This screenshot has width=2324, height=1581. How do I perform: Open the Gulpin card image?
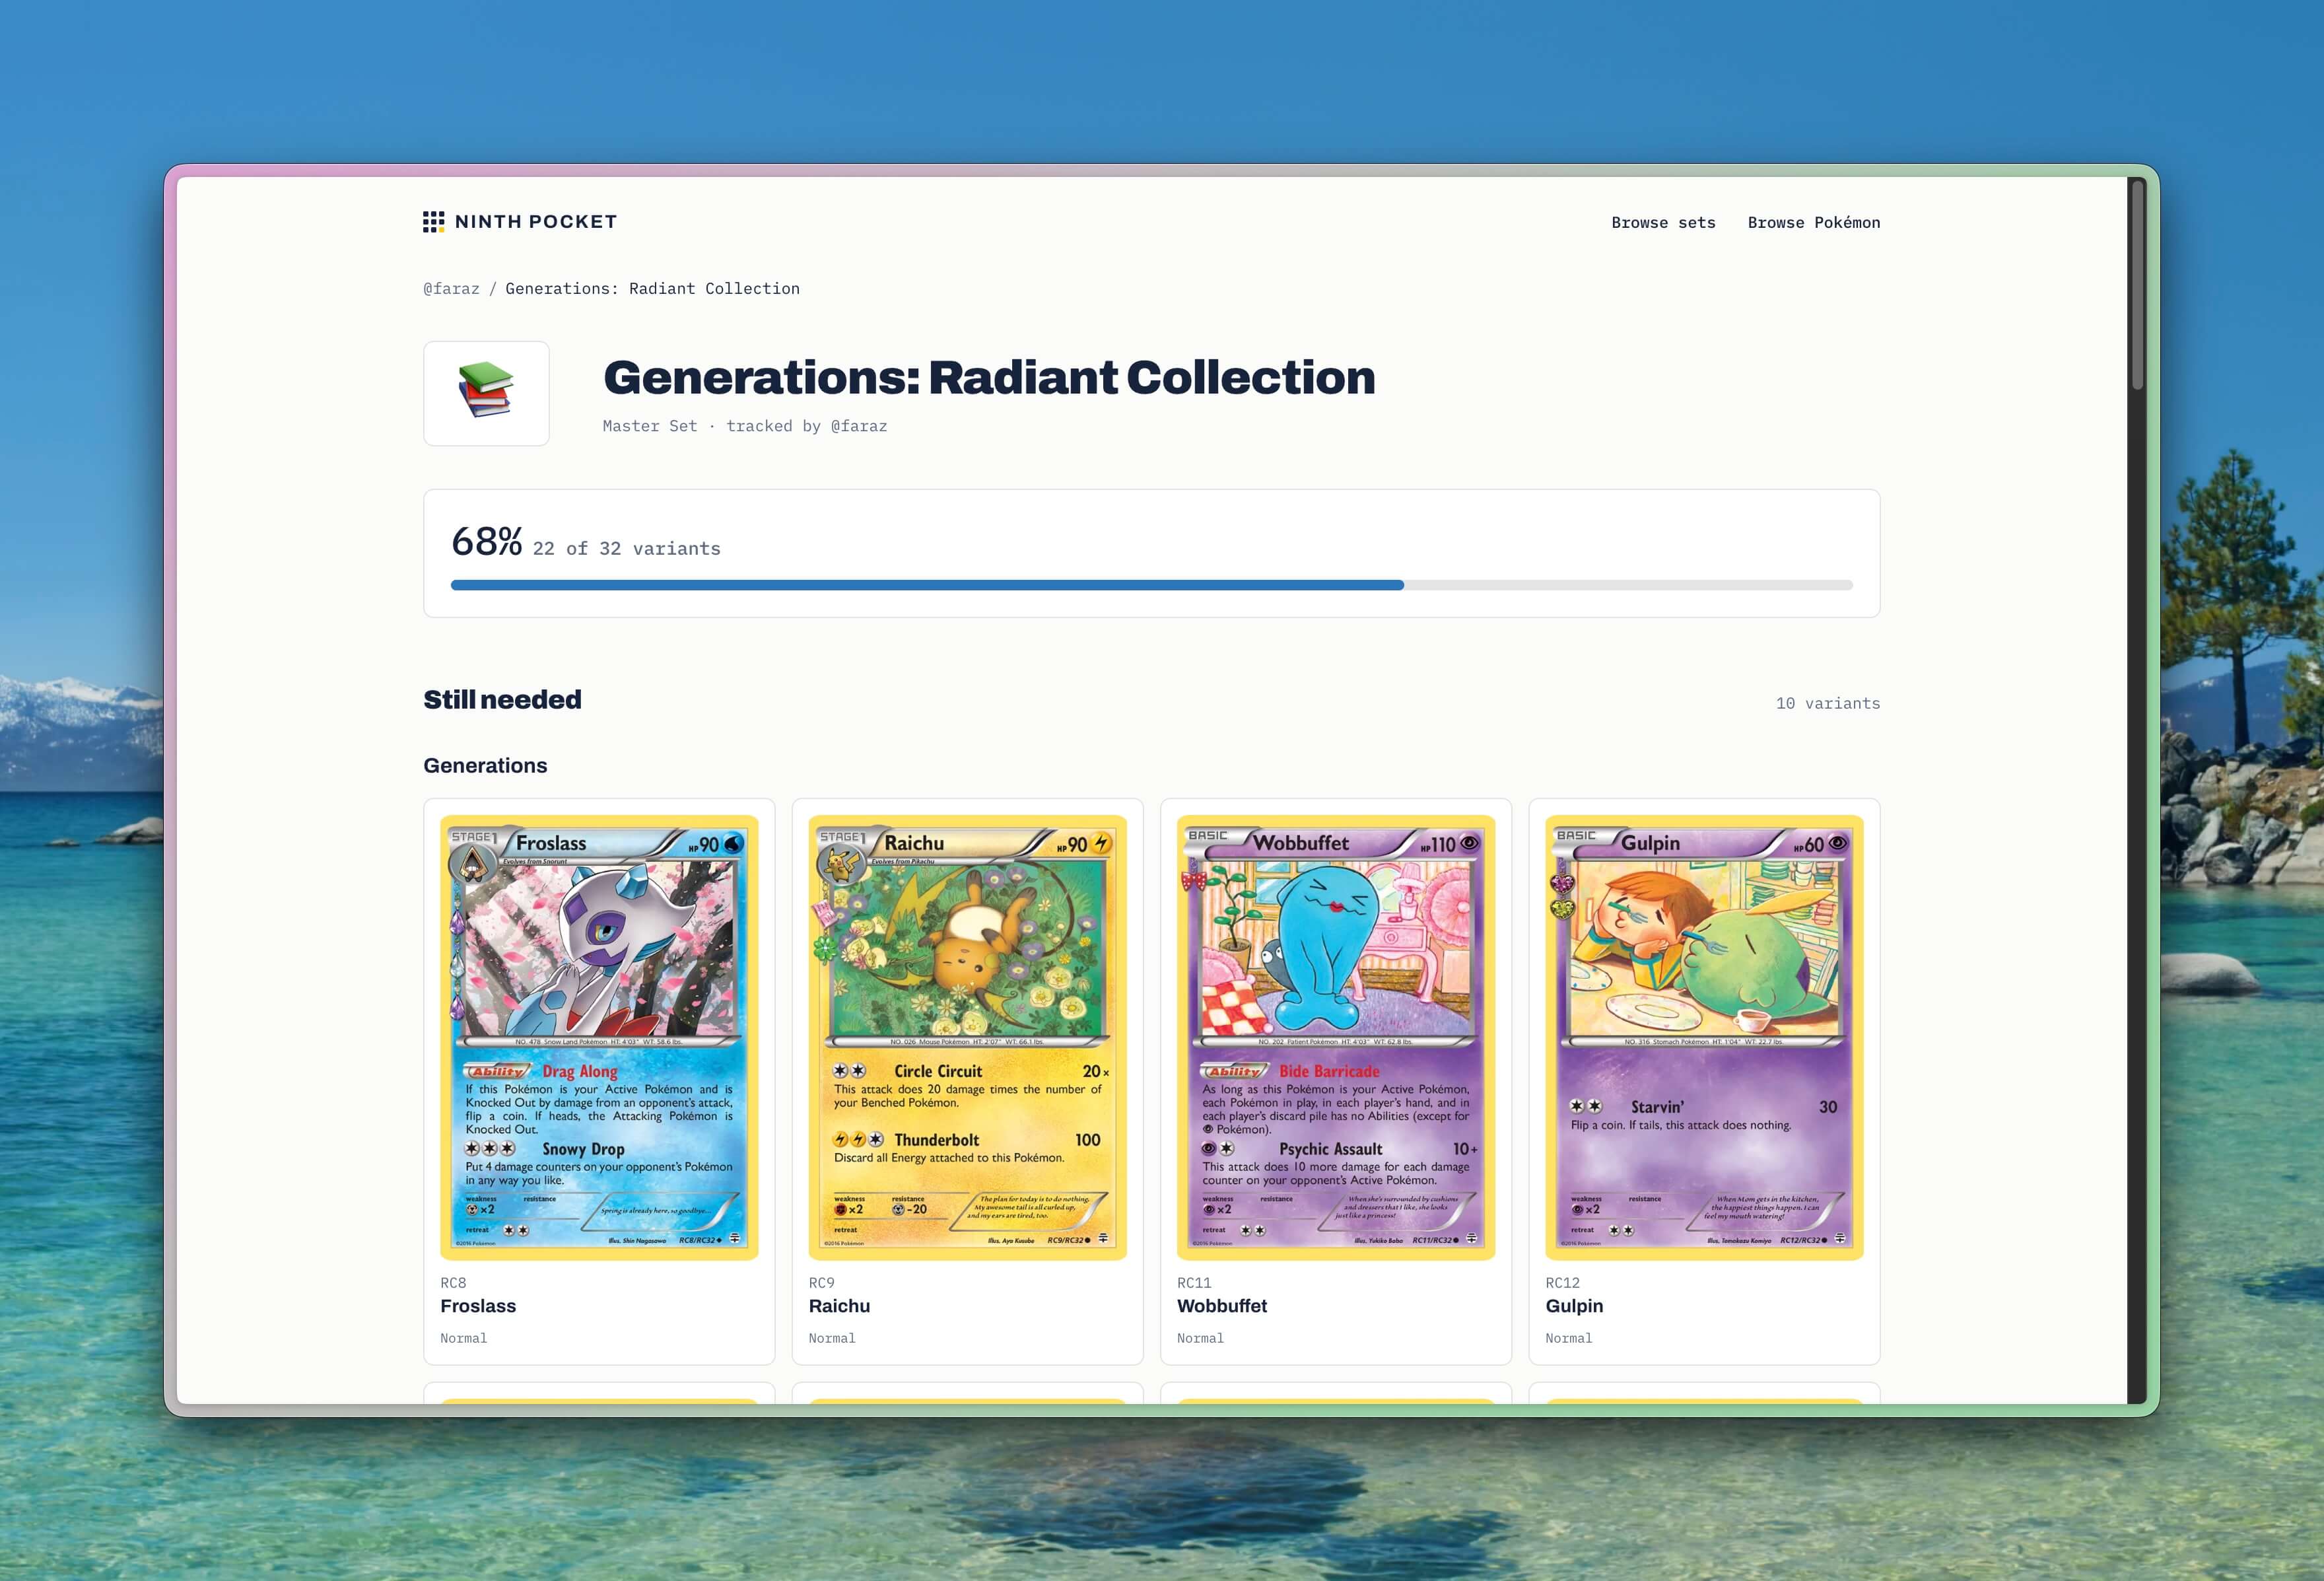pyautogui.click(x=1704, y=1037)
